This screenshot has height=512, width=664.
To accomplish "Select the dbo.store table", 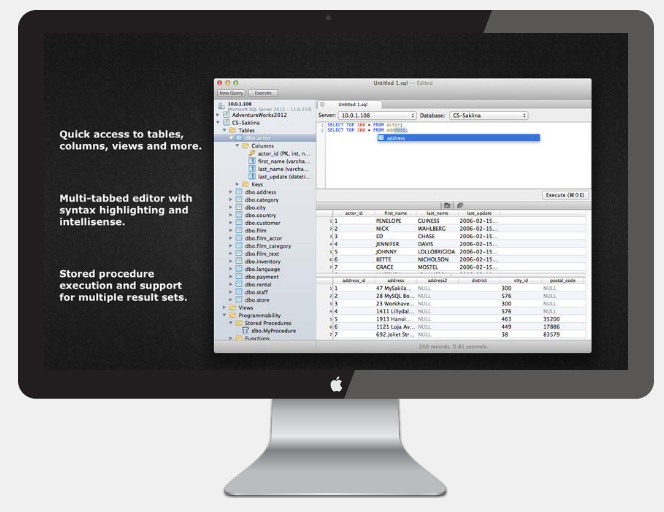I will pos(257,300).
